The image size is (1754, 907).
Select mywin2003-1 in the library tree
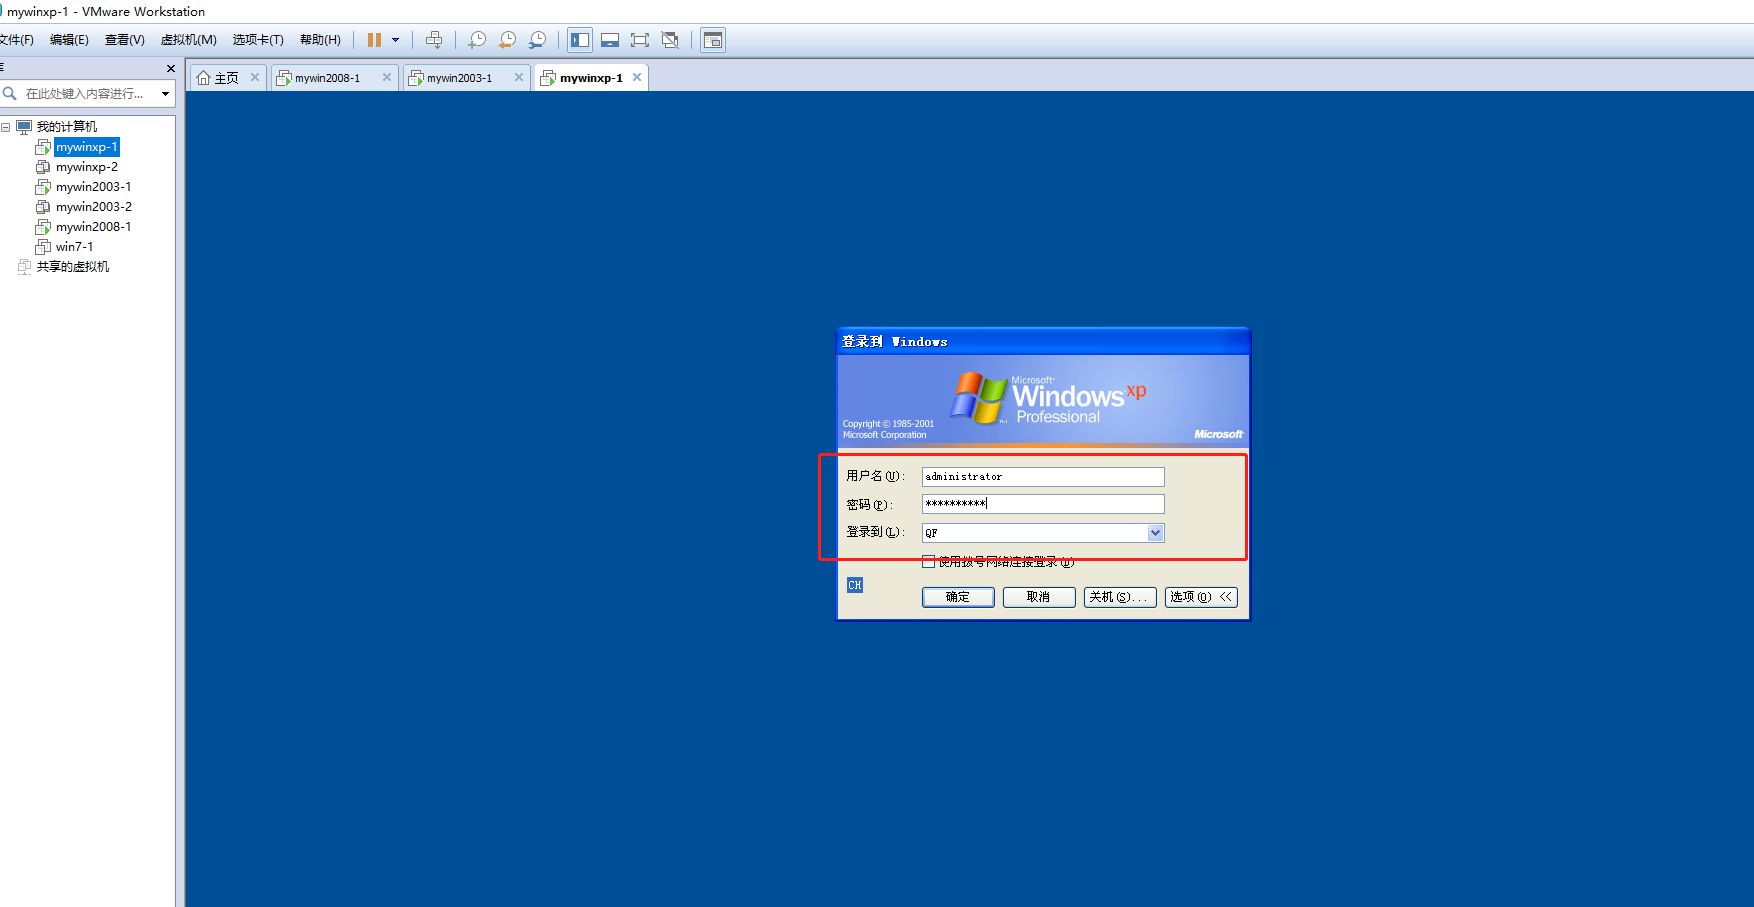coord(93,187)
